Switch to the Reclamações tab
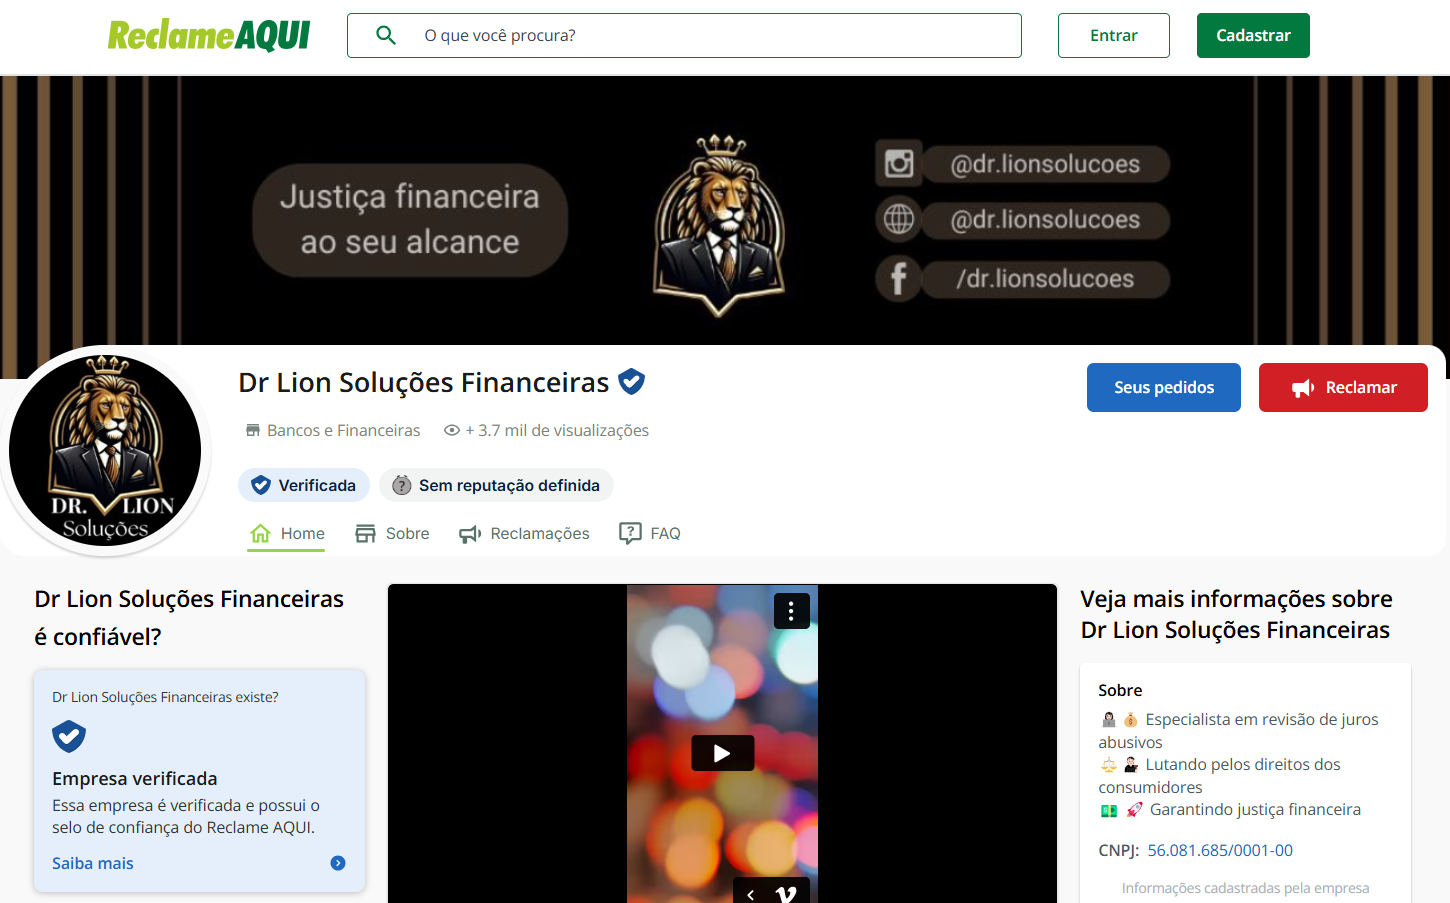 (x=524, y=534)
